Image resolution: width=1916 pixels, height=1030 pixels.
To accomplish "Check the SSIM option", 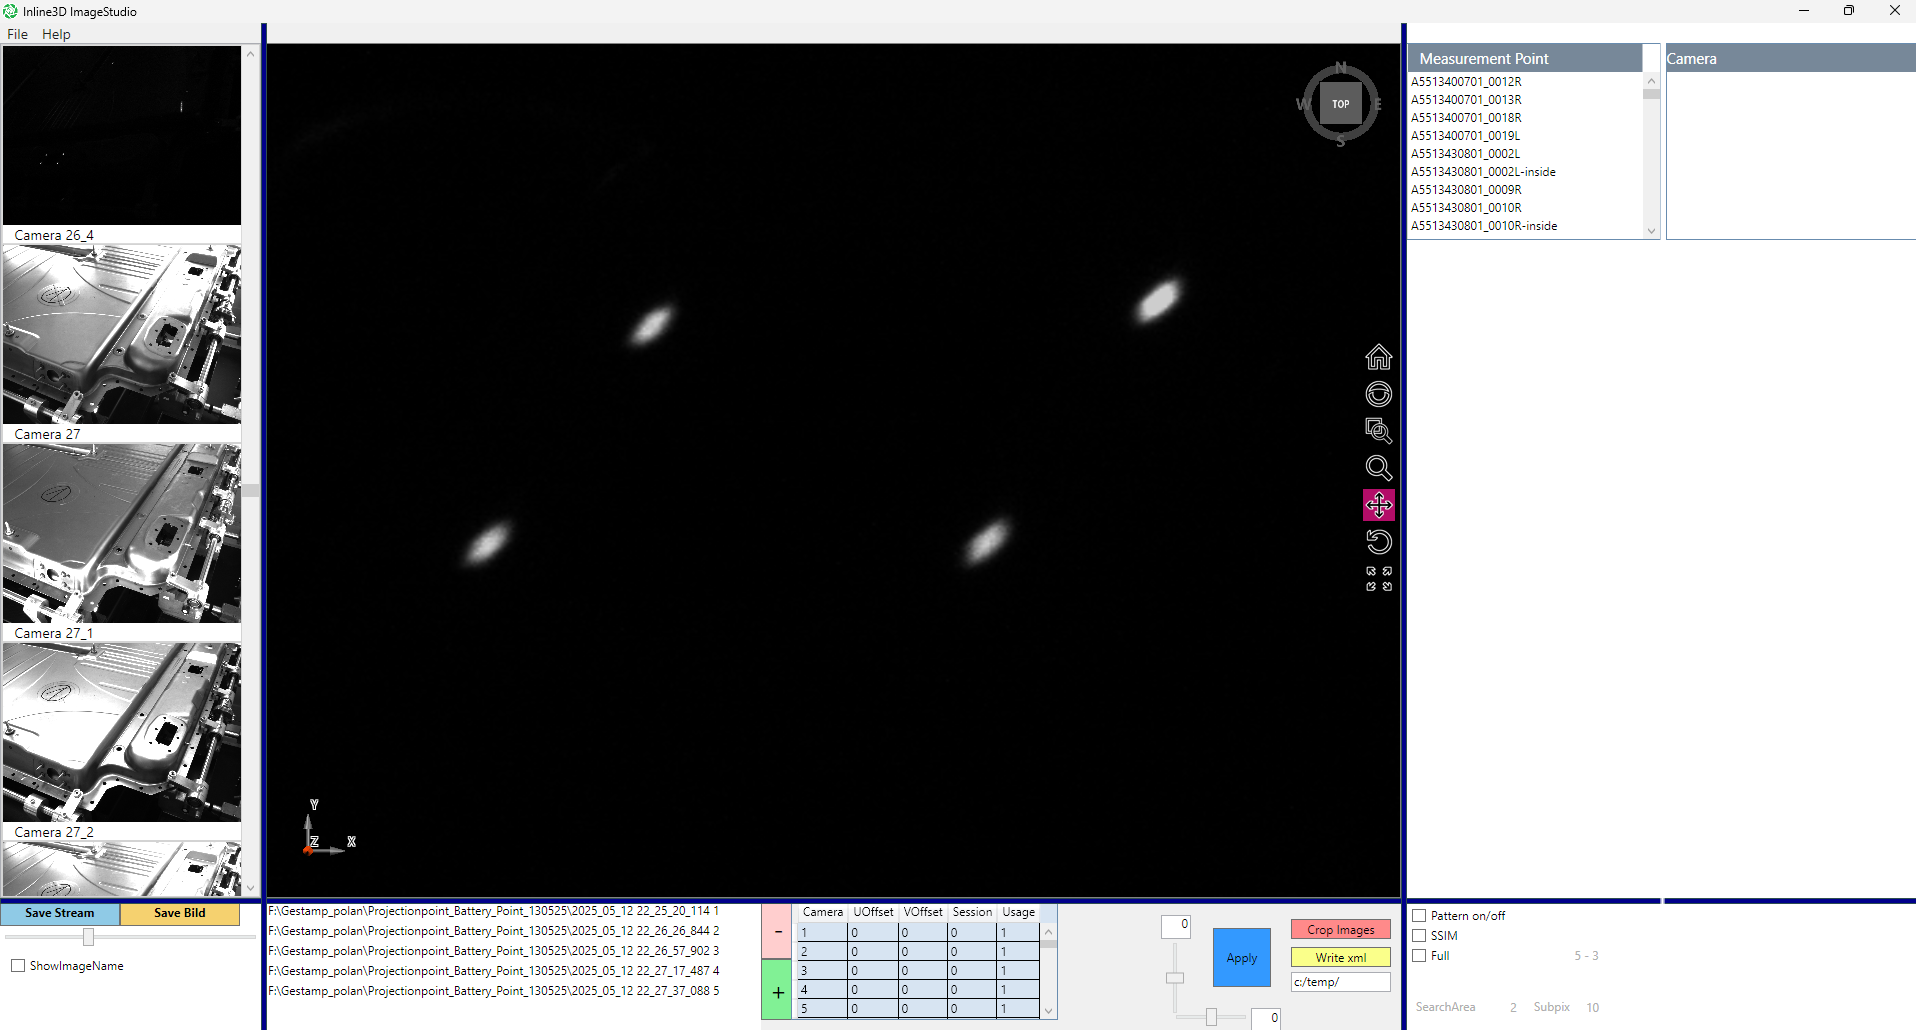I will pyautogui.click(x=1418, y=936).
